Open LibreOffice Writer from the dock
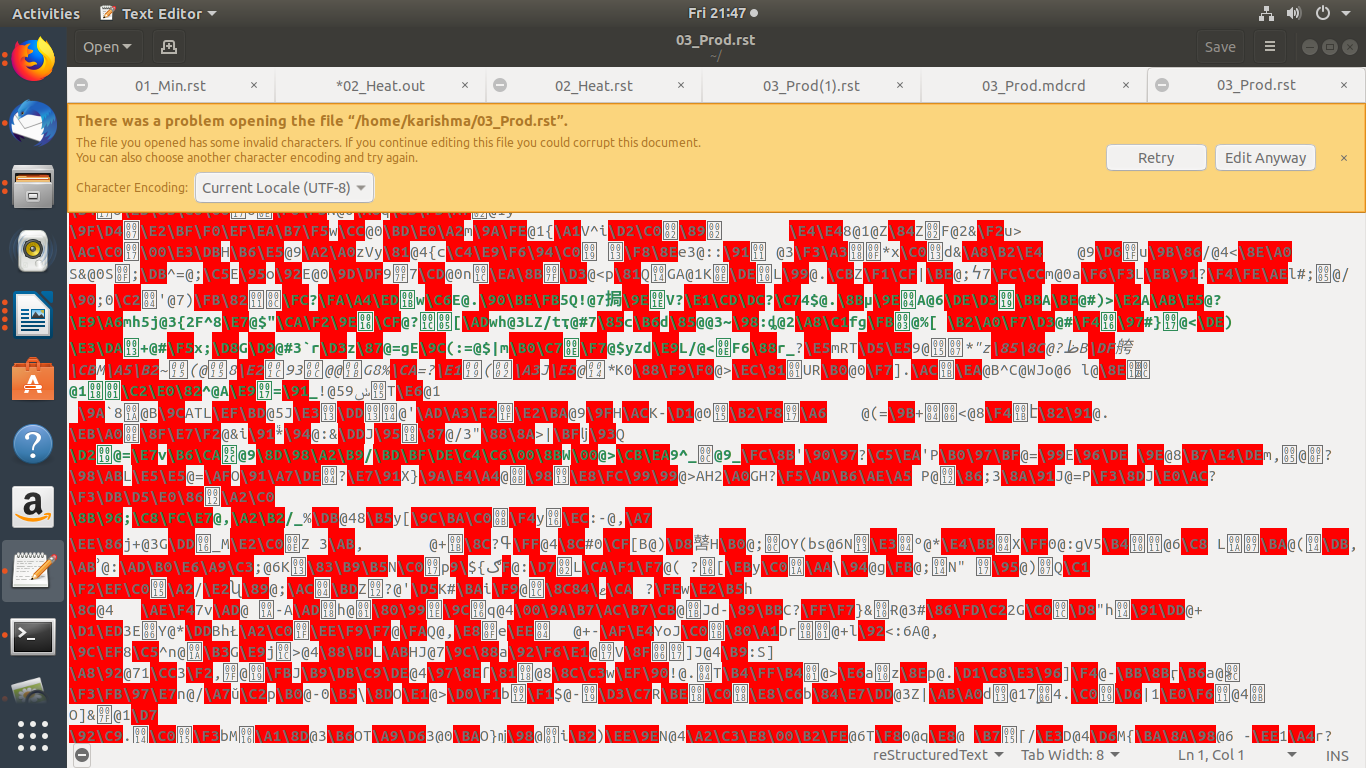This screenshot has height=768, width=1366. [33, 316]
